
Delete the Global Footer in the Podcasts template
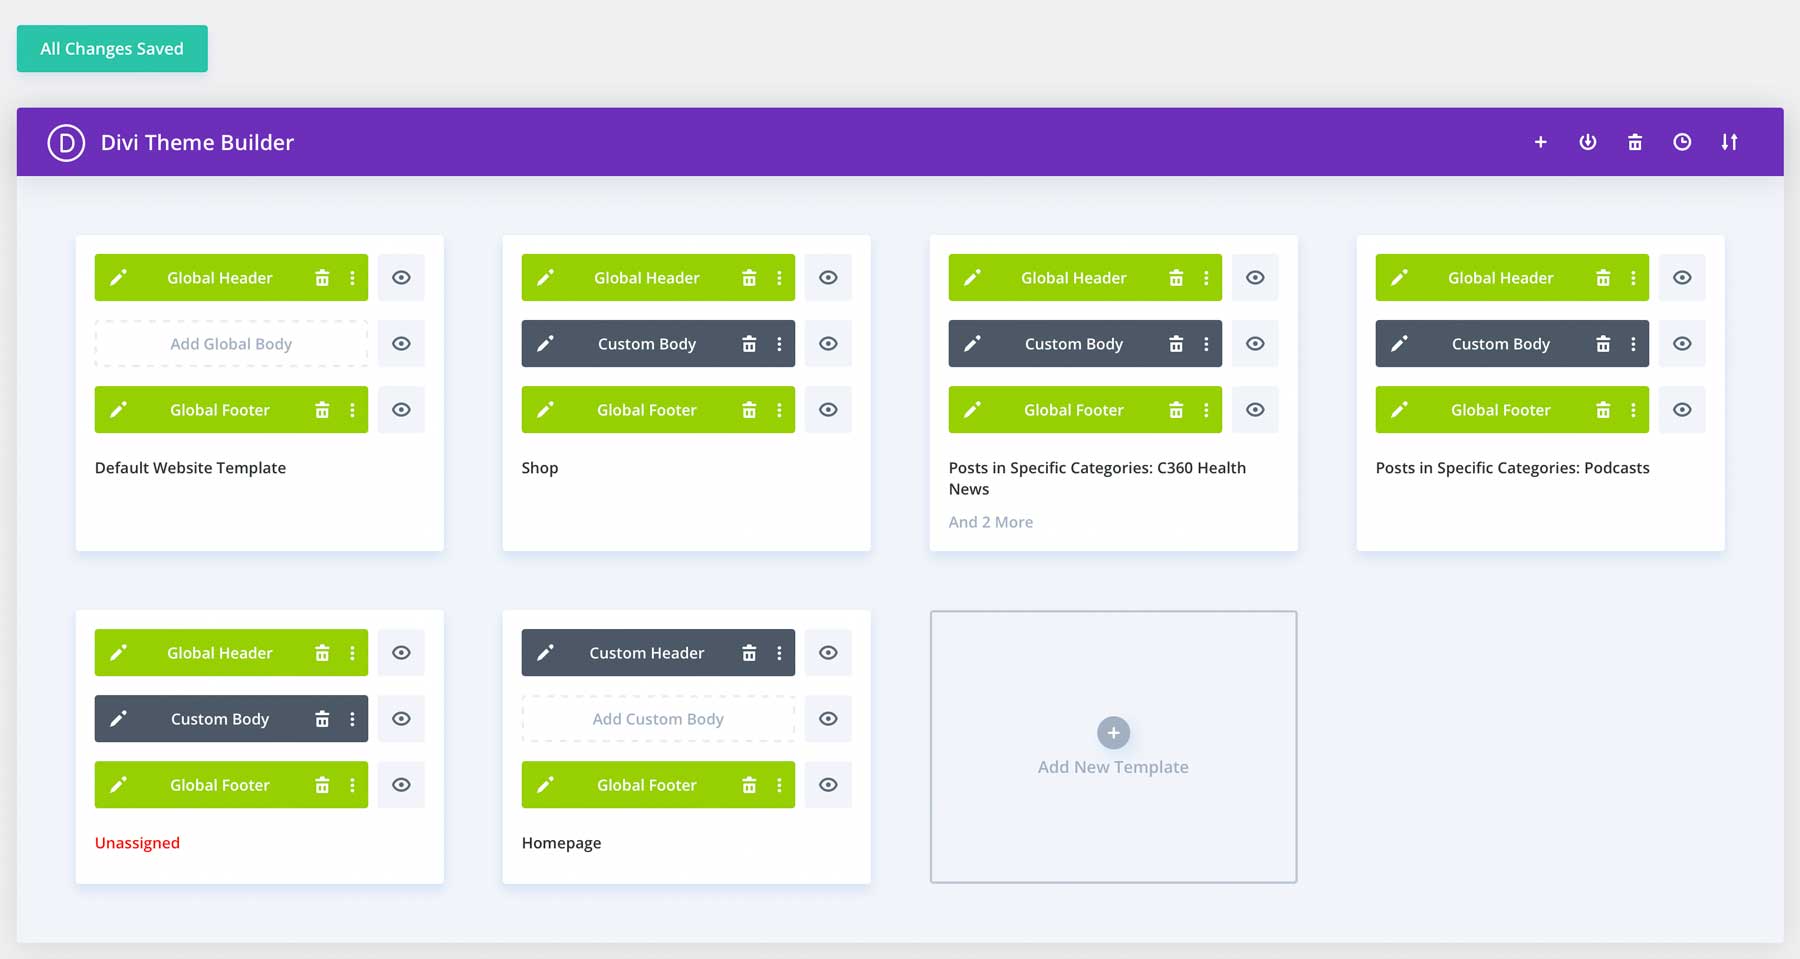click(x=1603, y=410)
